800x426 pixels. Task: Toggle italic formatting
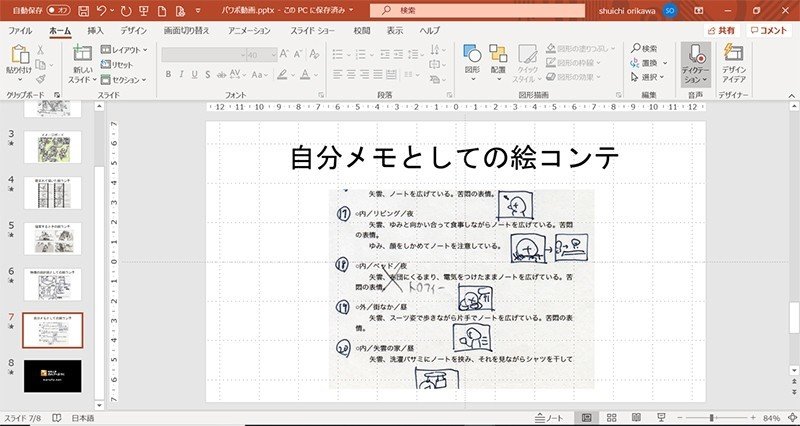point(181,74)
